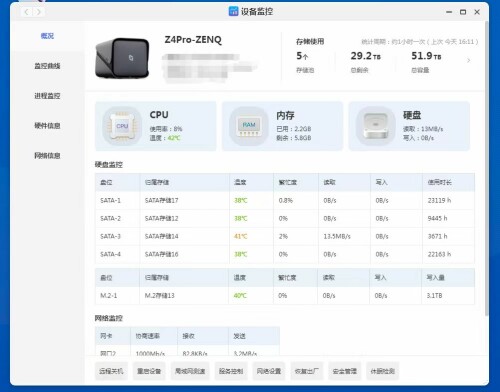Click SATA存储17 storage cell

[x=162, y=201]
